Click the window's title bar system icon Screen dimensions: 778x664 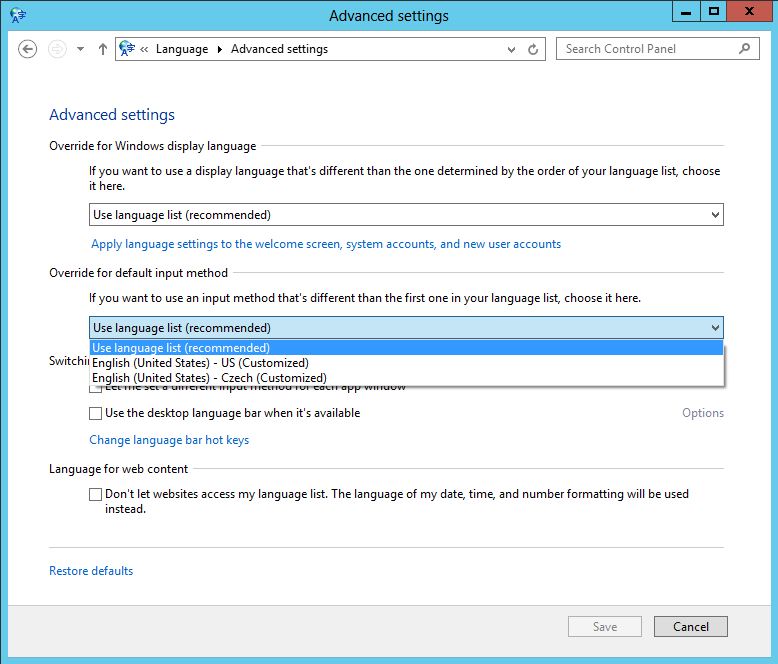pyautogui.click(x=18, y=15)
